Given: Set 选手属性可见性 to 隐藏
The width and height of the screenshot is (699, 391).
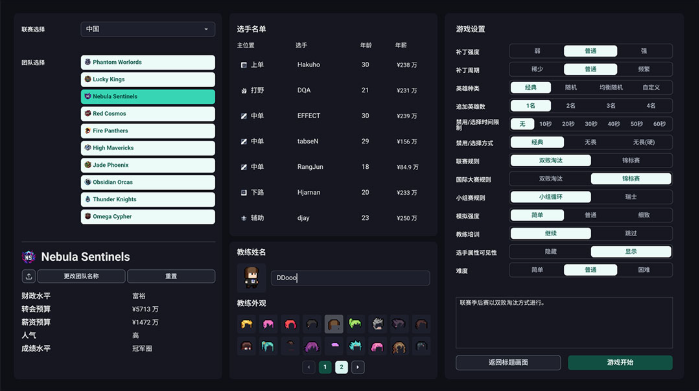Looking at the screenshot, I should pyautogui.click(x=551, y=251).
